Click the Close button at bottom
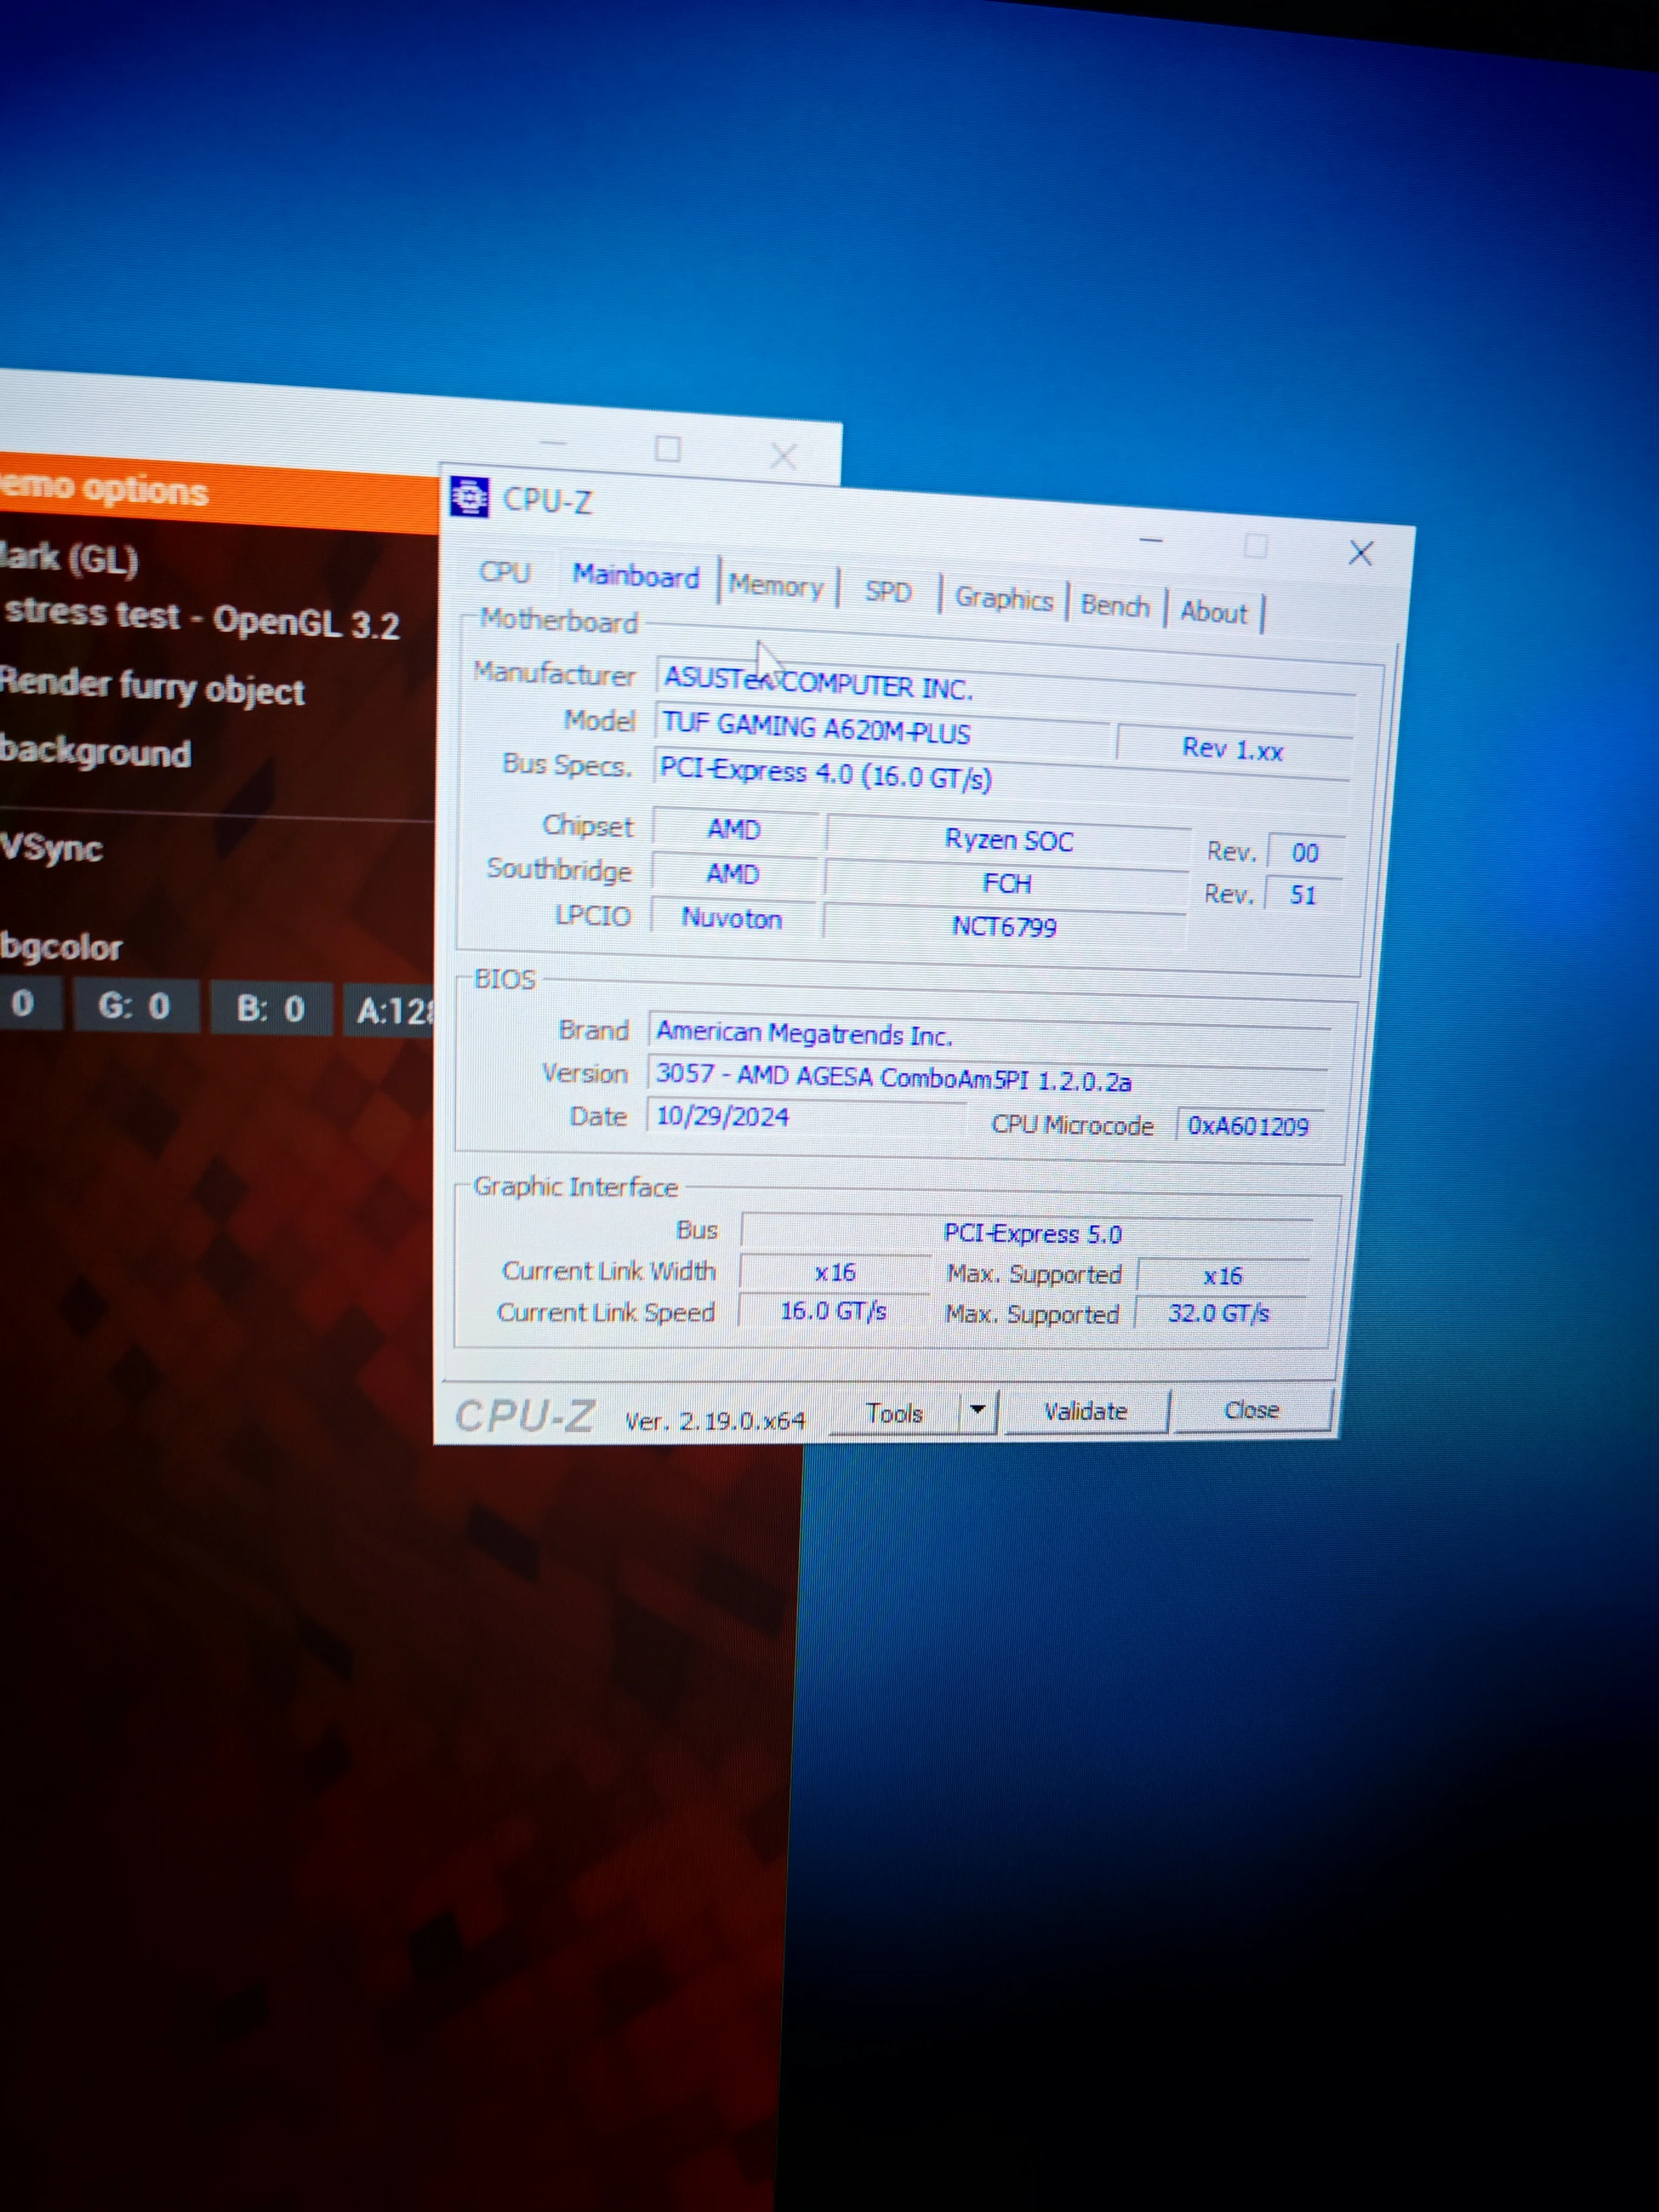This screenshot has height=2212, width=1659. coord(1251,1410)
